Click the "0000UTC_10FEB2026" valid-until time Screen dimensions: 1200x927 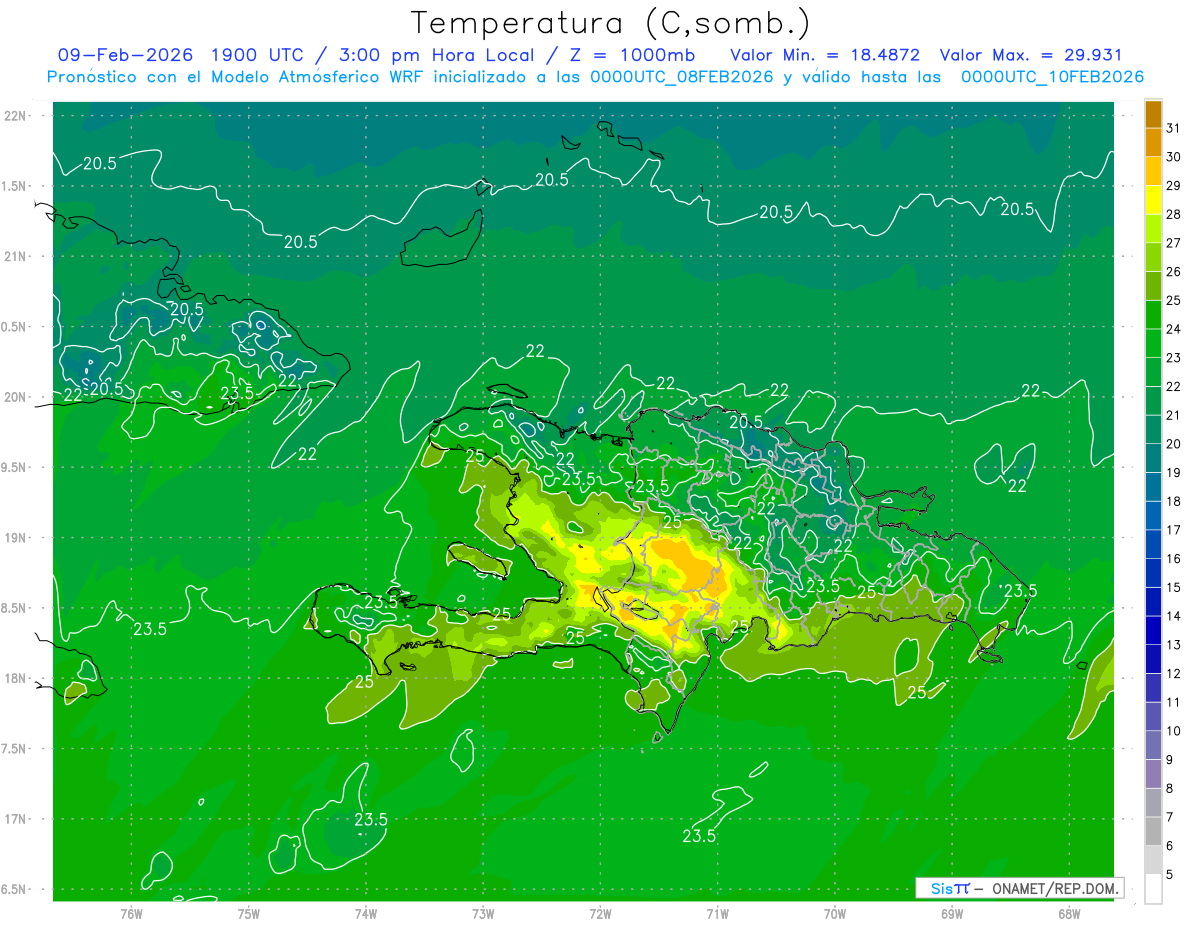click(1052, 77)
